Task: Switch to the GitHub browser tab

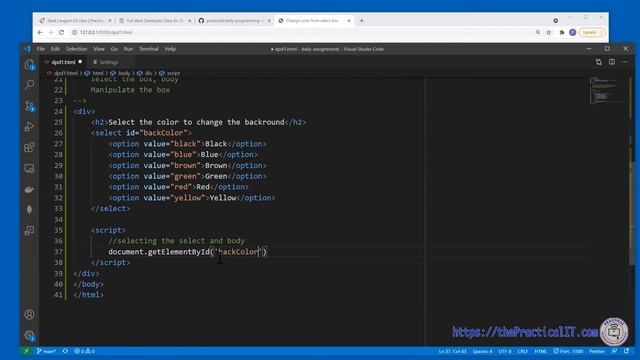Action: point(234,20)
